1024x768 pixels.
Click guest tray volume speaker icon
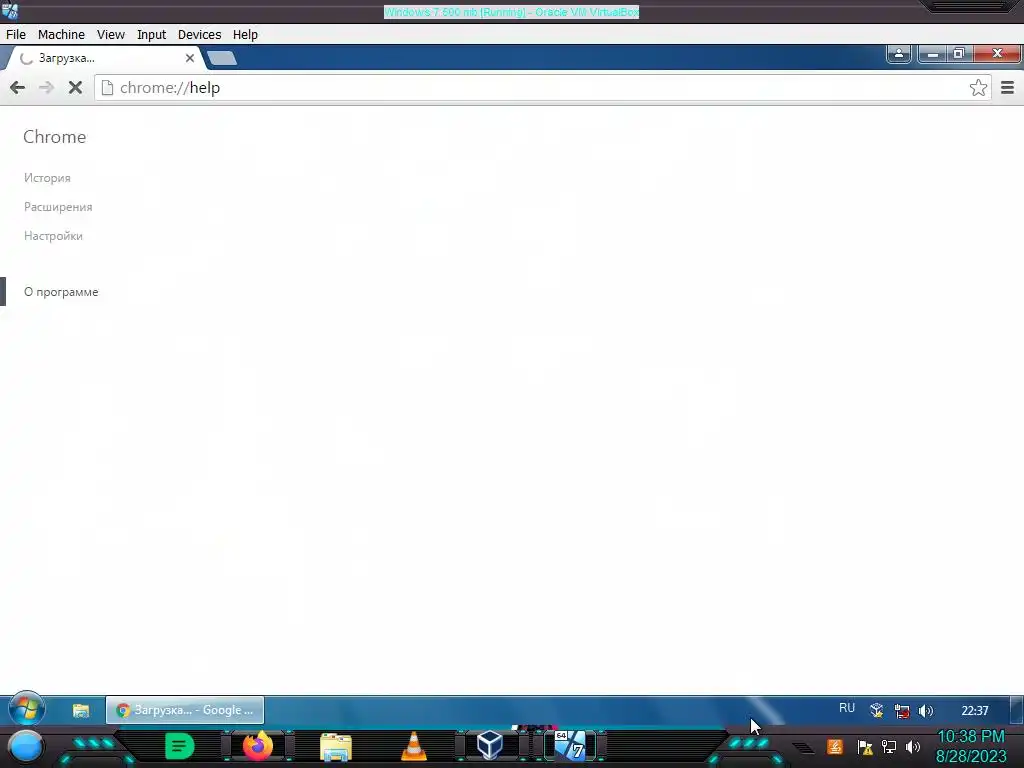[926, 711]
